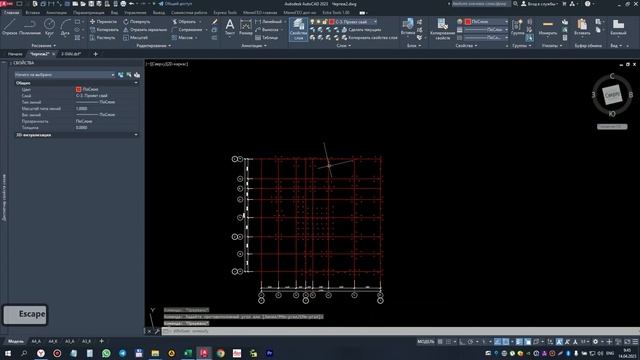Toggle annotation visibility in status bar
640x360 pixels.
(x=559, y=342)
